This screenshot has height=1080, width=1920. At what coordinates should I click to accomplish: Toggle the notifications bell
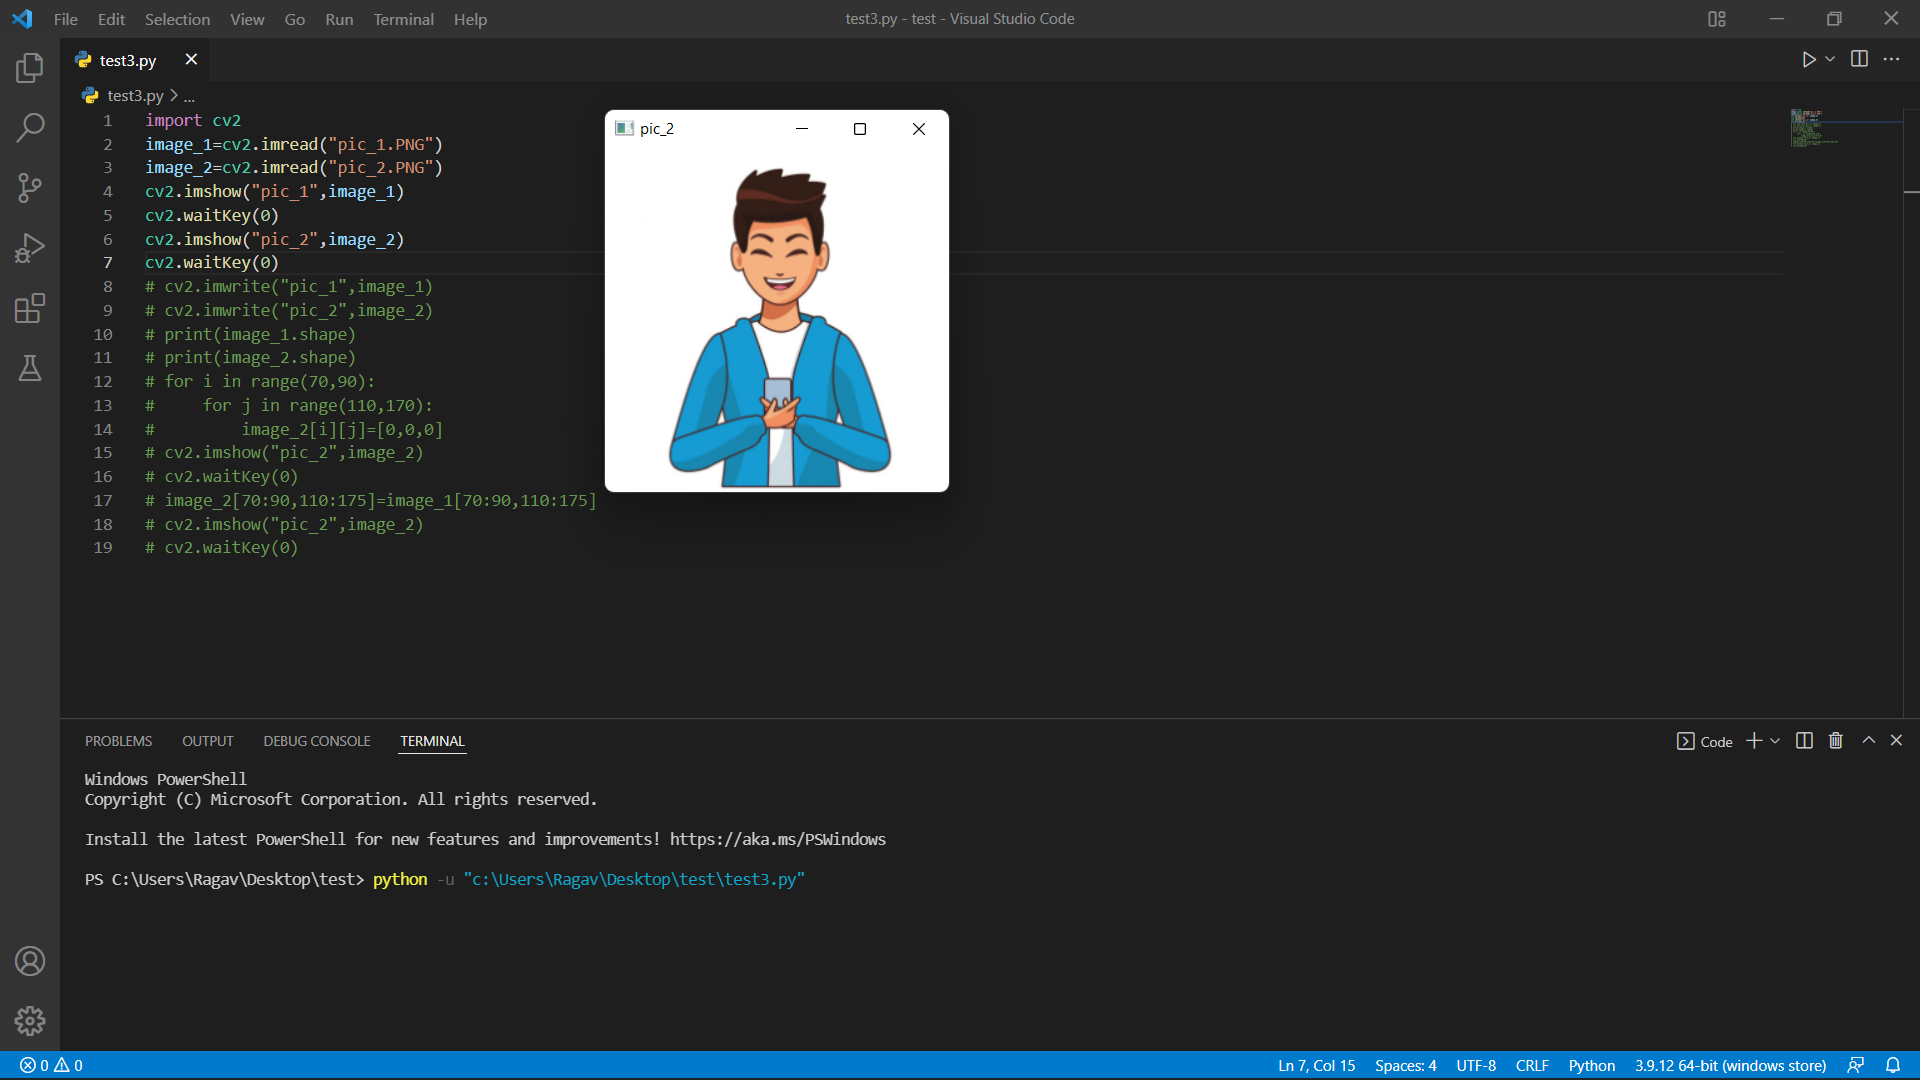[x=1895, y=1065]
